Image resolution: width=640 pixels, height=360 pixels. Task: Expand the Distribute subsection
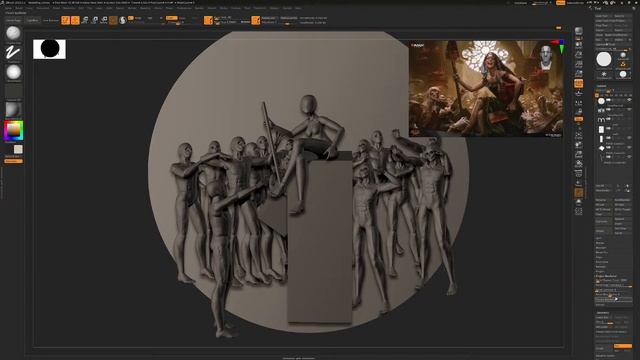(602, 262)
